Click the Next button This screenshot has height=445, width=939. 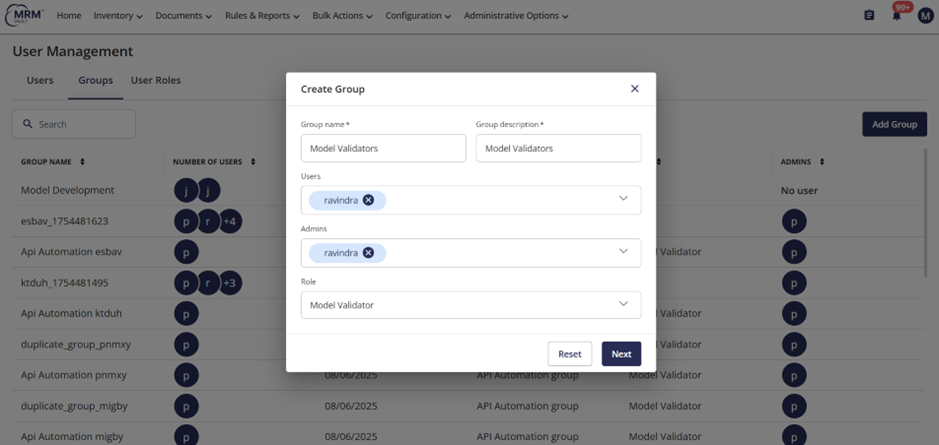(x=621, y=354)
